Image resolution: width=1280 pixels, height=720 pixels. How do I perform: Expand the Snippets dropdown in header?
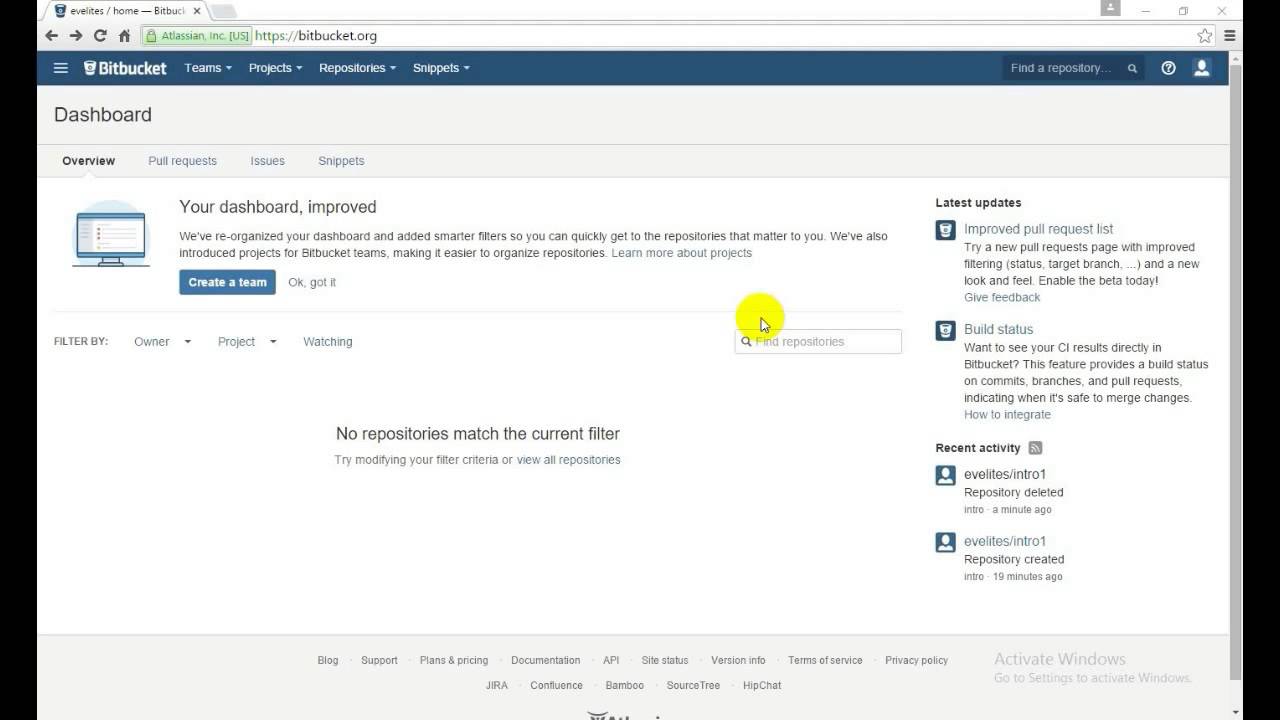441,68
